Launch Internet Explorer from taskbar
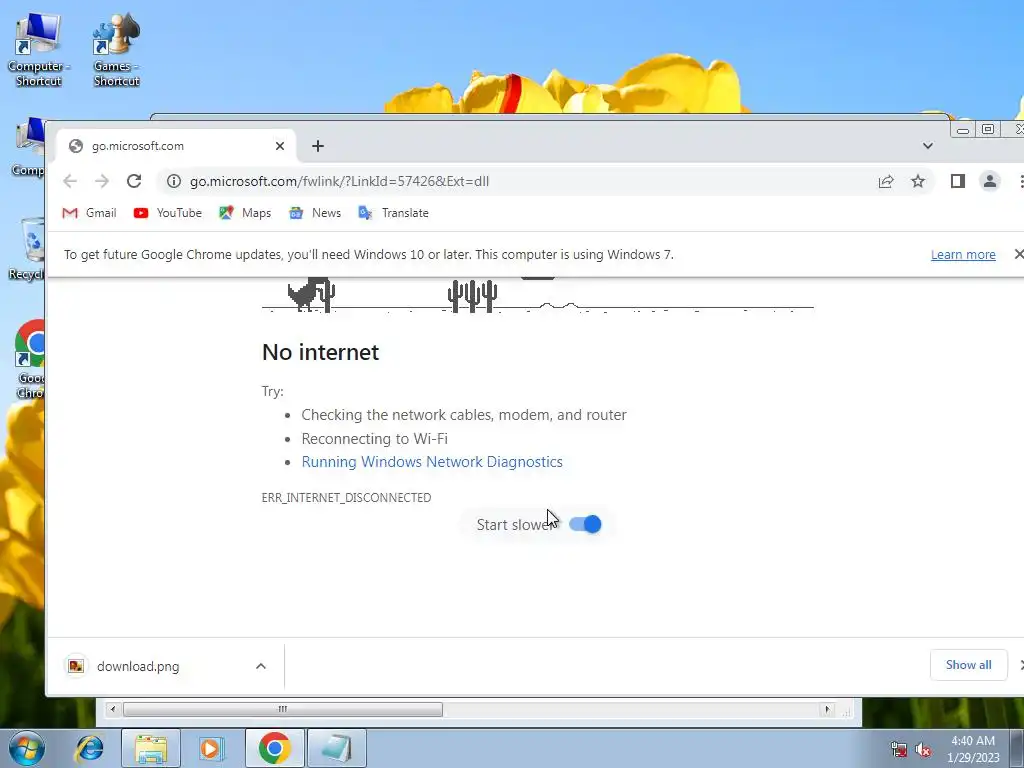This screenshot has height=768, width=1024. tap(89, 748)
